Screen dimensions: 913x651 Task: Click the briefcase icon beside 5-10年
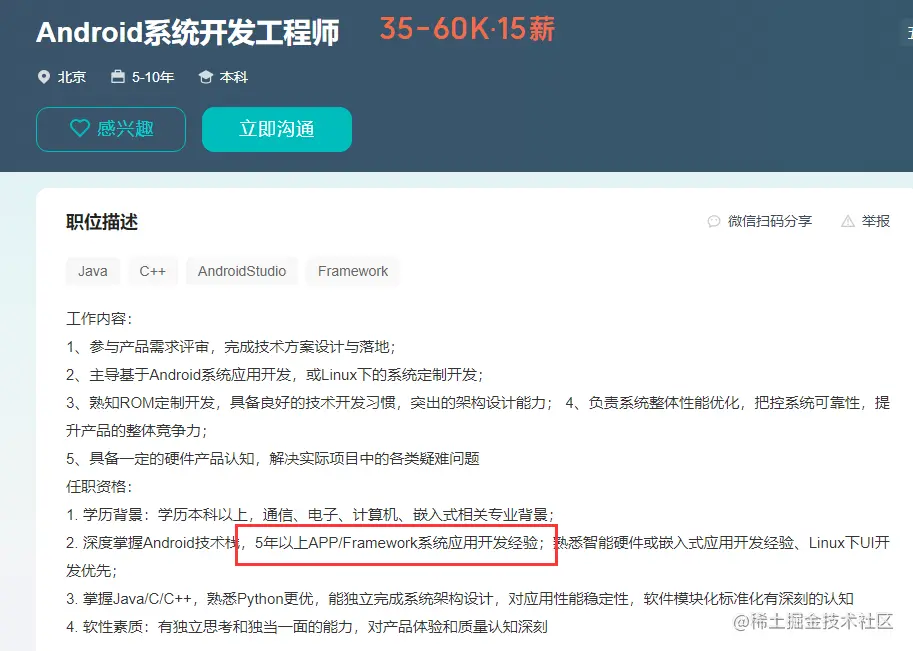click(118, 76)
